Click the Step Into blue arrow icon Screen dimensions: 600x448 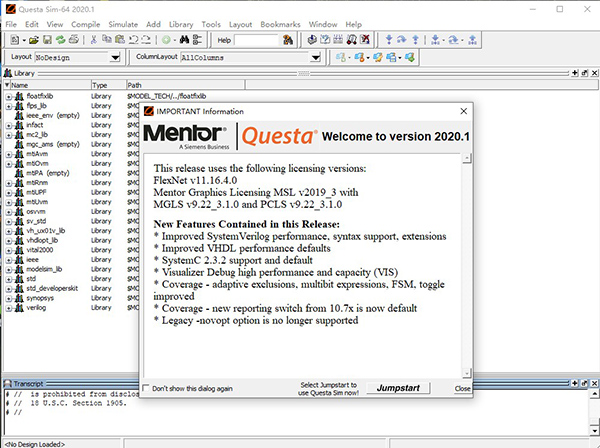point(389,40)
